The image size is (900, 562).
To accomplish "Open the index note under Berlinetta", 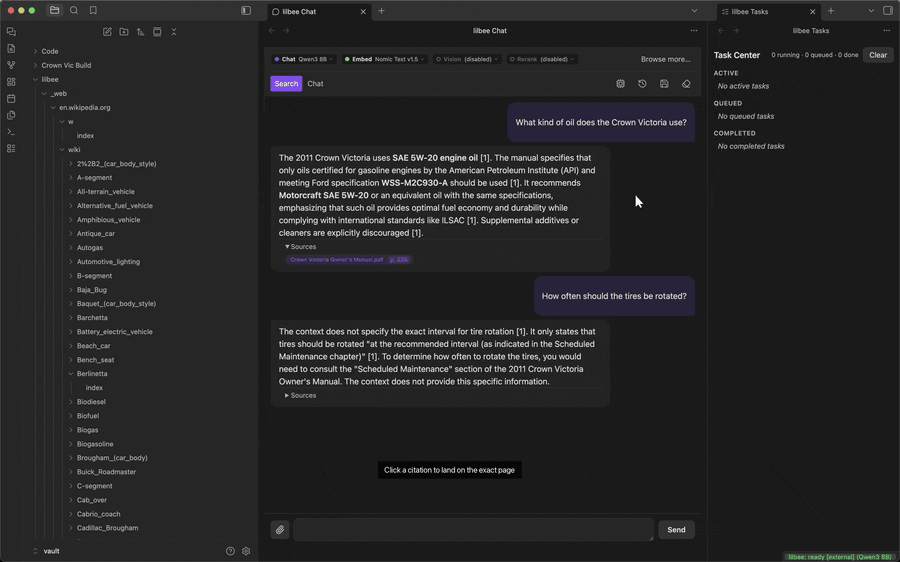I will (x=94, y=388).
